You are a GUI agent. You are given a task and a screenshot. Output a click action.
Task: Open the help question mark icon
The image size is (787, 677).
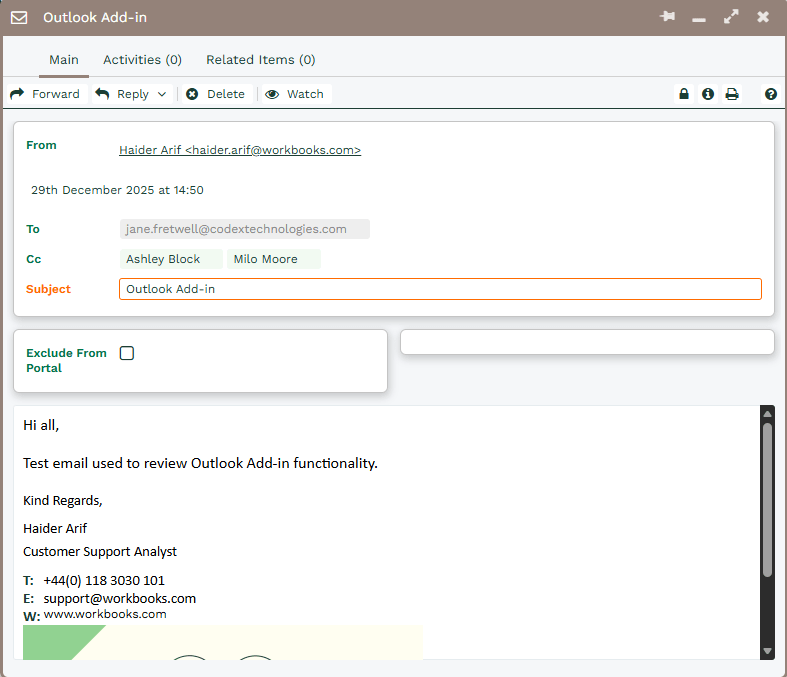[771, 94]
